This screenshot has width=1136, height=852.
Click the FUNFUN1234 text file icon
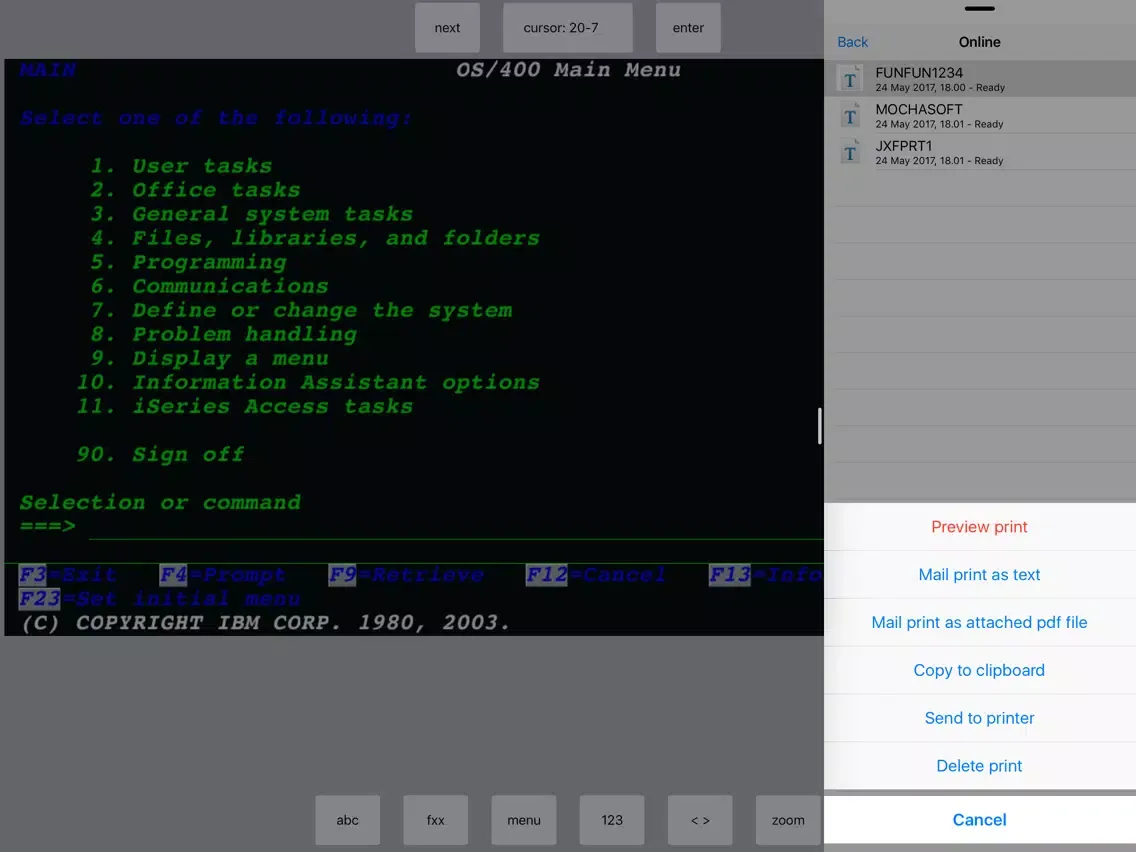(850, 79)
